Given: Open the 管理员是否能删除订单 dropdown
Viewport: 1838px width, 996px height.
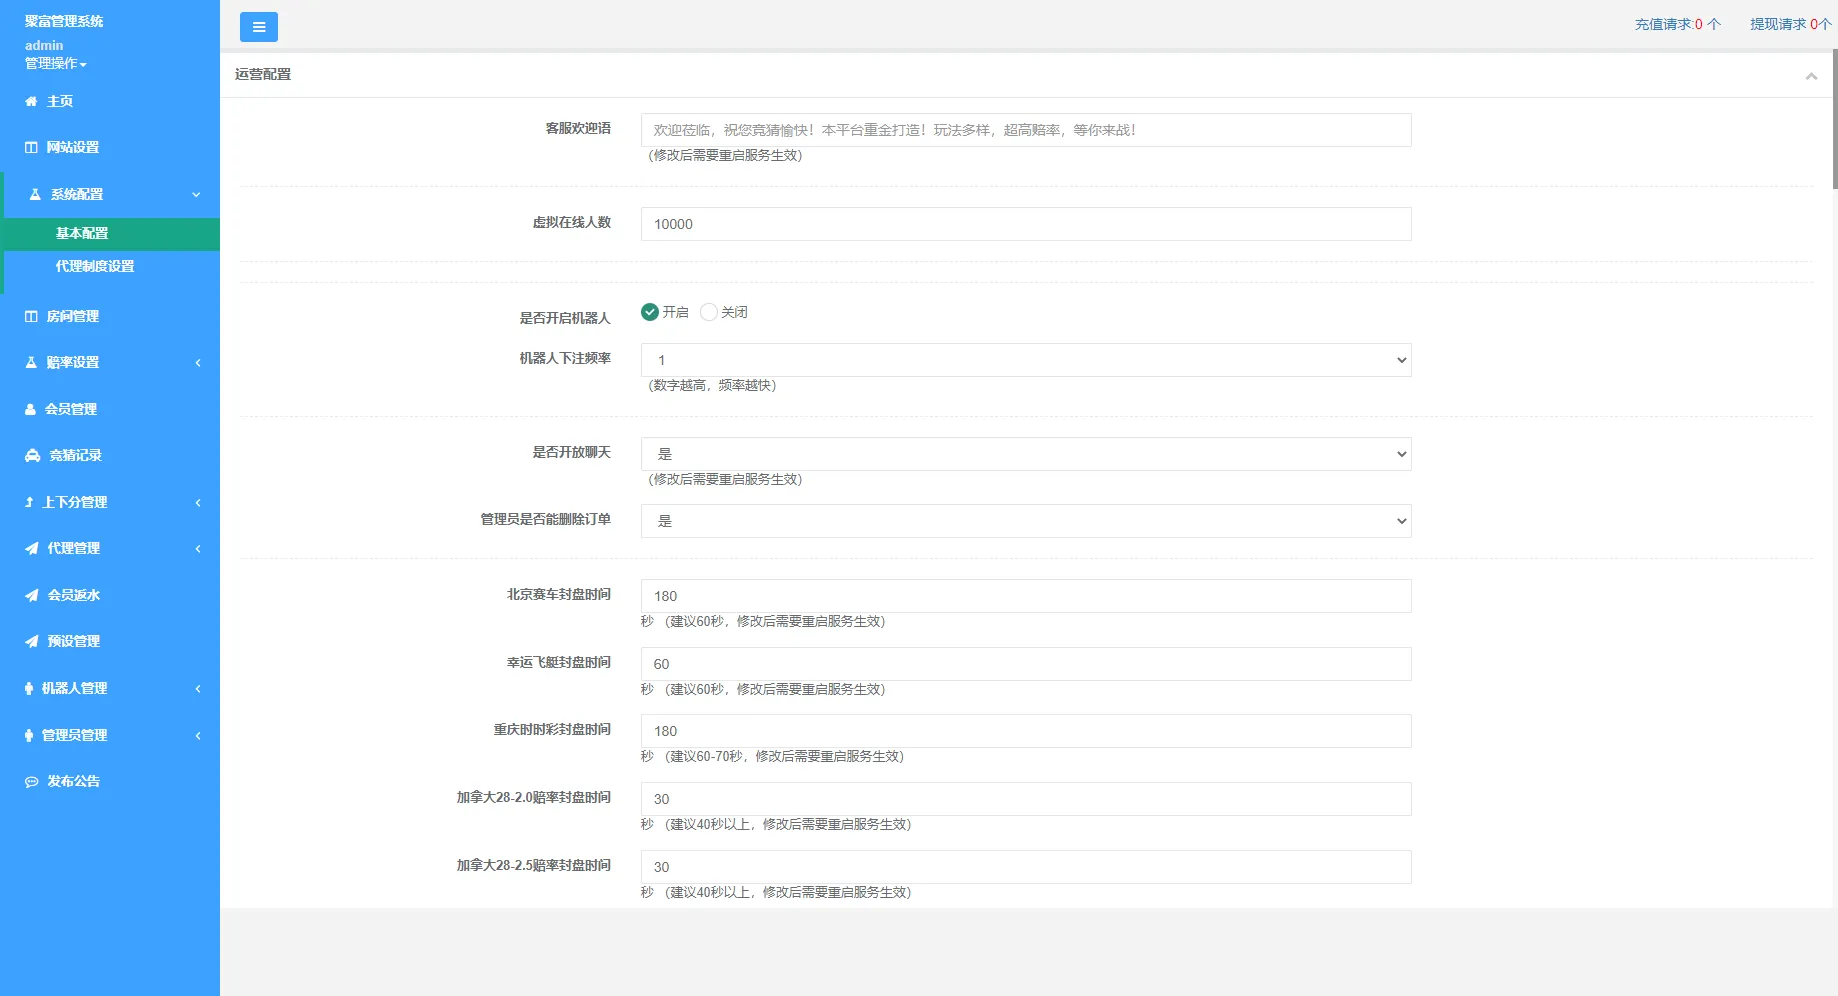Looking at the screenshot, I should coord(1025,521).
